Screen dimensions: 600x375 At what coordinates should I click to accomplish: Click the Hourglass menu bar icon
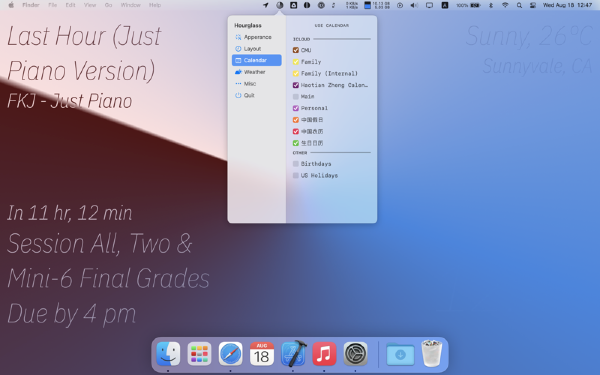click(x=280, y=5)
